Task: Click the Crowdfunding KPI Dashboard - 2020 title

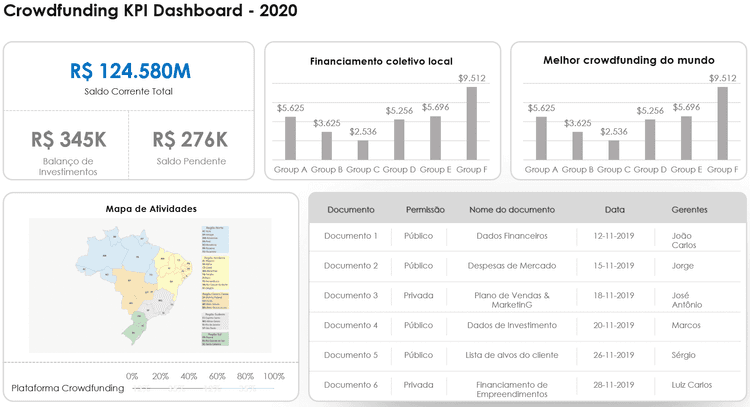Action: pyautogui.click(x=150, y=11)
